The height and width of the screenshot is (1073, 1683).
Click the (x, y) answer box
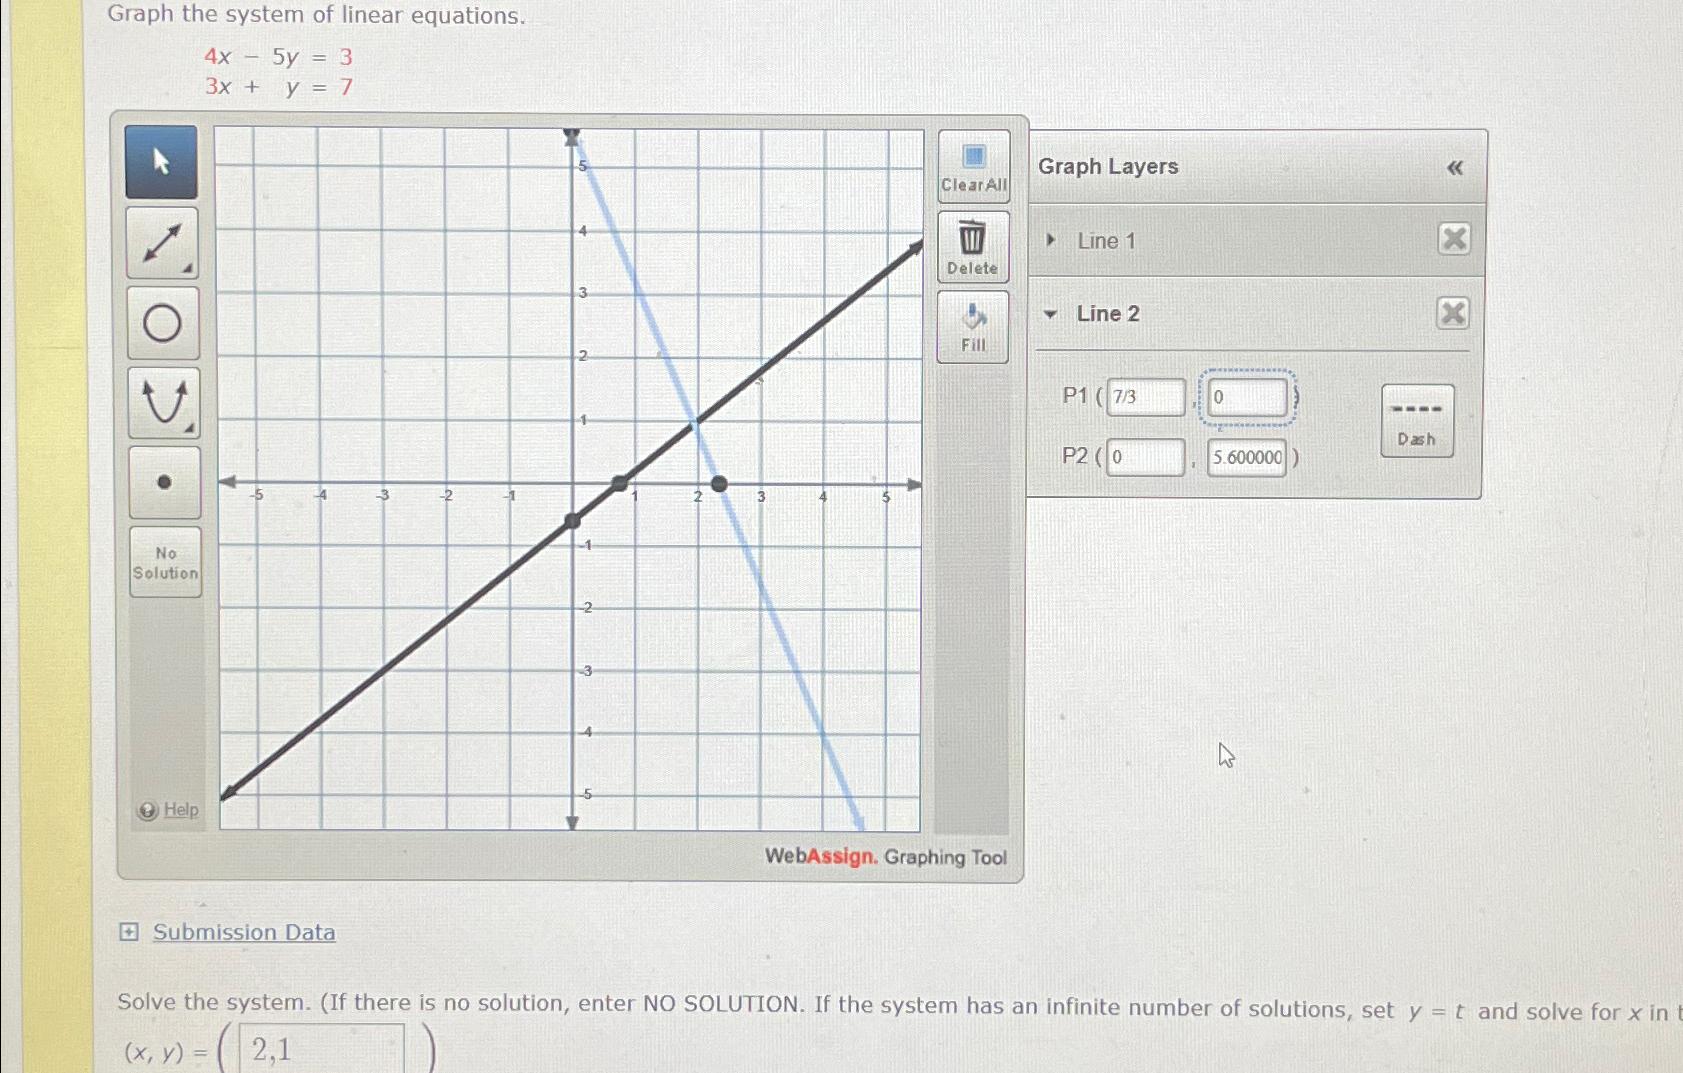[x=322, y=1049]
